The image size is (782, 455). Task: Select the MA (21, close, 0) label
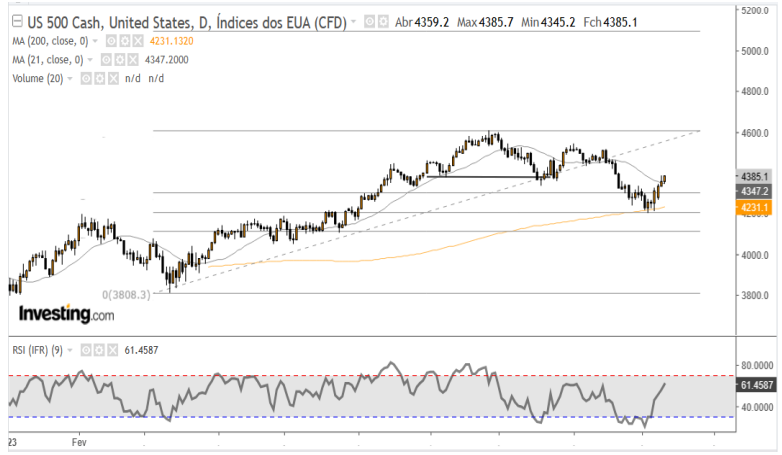pyautogui.click(x=48, y=60)
